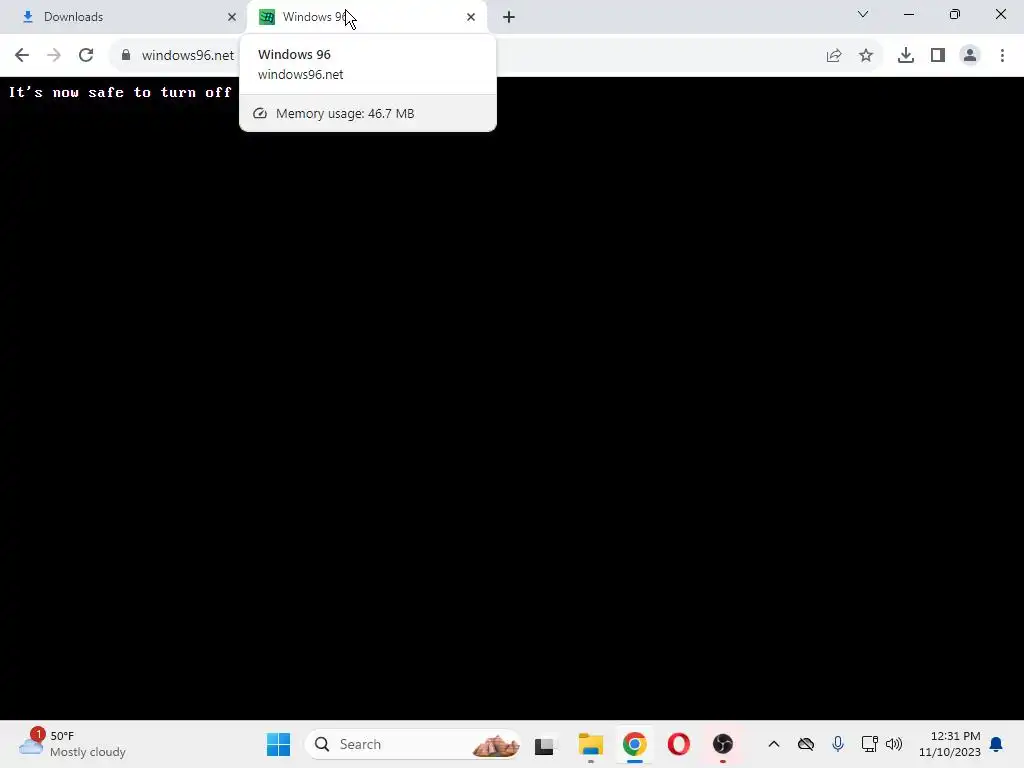The height and width of the screenshot is (768, 1024).
Task: View site security lock info
Action: [x=126, y=55]
